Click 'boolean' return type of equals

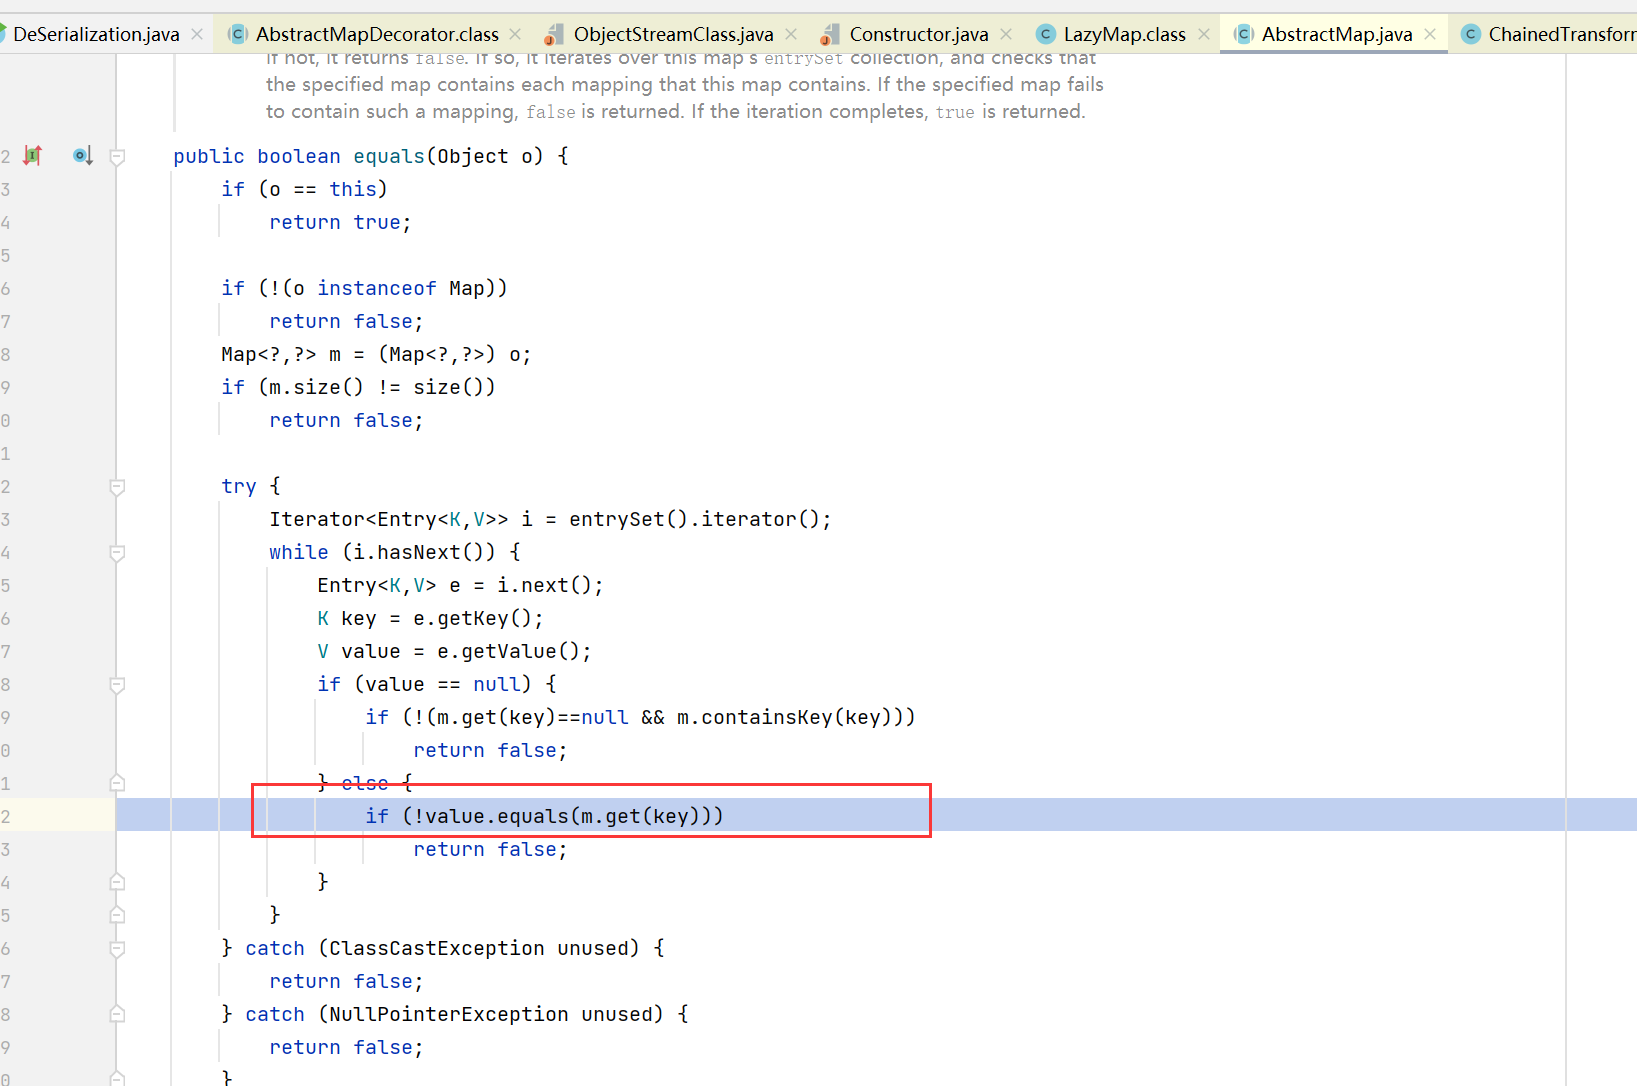coord(299,156)
